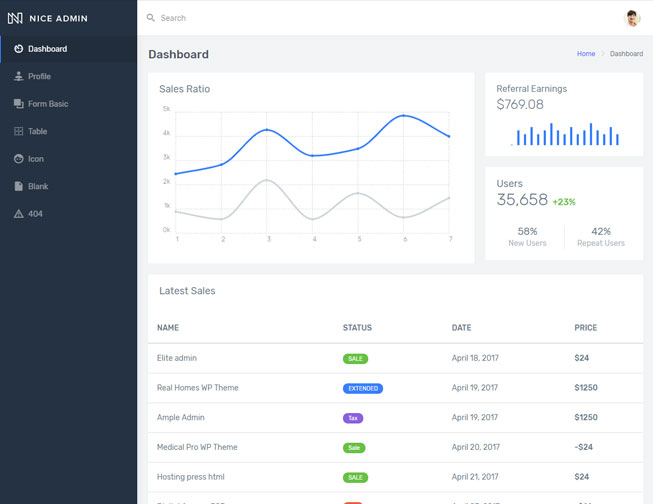Click the Icon smiley face icon
This screenshot has width=653, height=504.
[19, 159]
